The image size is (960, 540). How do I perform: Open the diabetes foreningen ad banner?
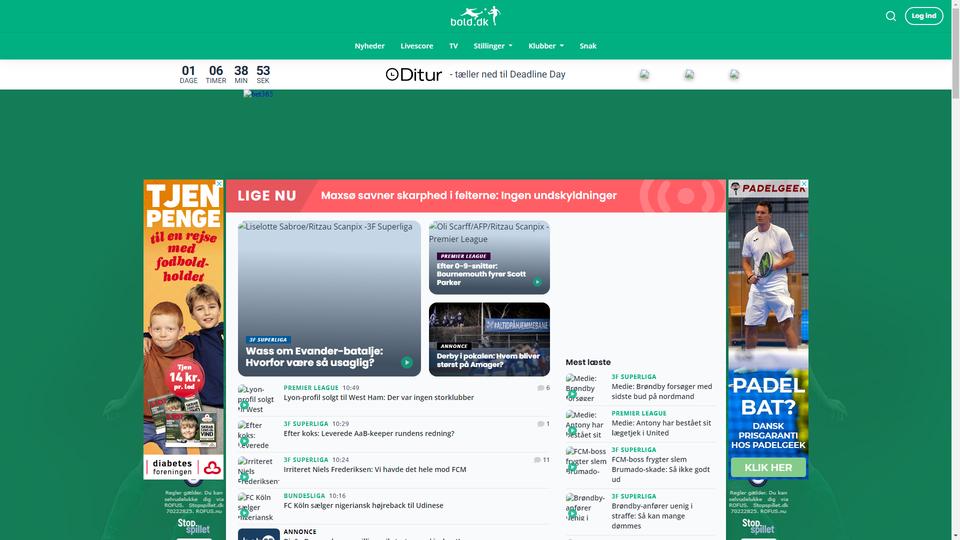pos(184,329)
